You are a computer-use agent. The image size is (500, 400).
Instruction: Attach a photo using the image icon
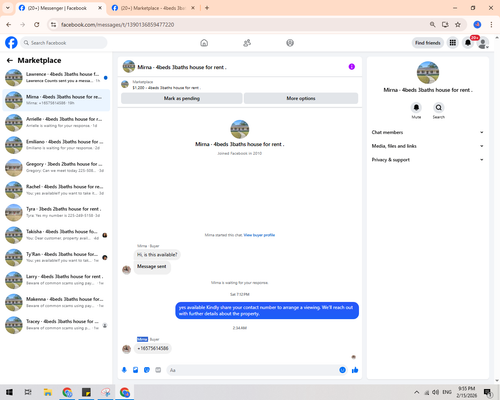coord(136,370)
